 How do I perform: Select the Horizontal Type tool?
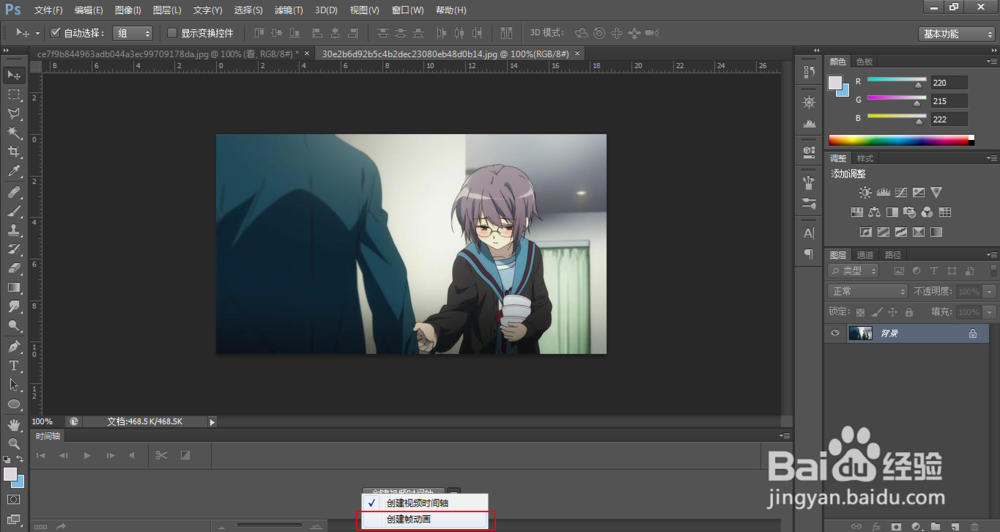pos(13,366)
